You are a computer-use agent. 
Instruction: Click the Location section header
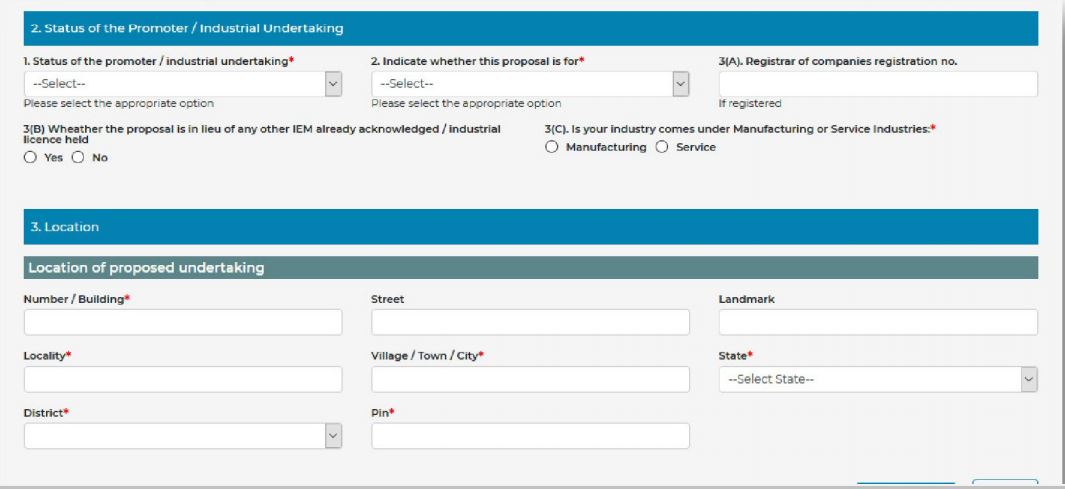pos(530,227)
